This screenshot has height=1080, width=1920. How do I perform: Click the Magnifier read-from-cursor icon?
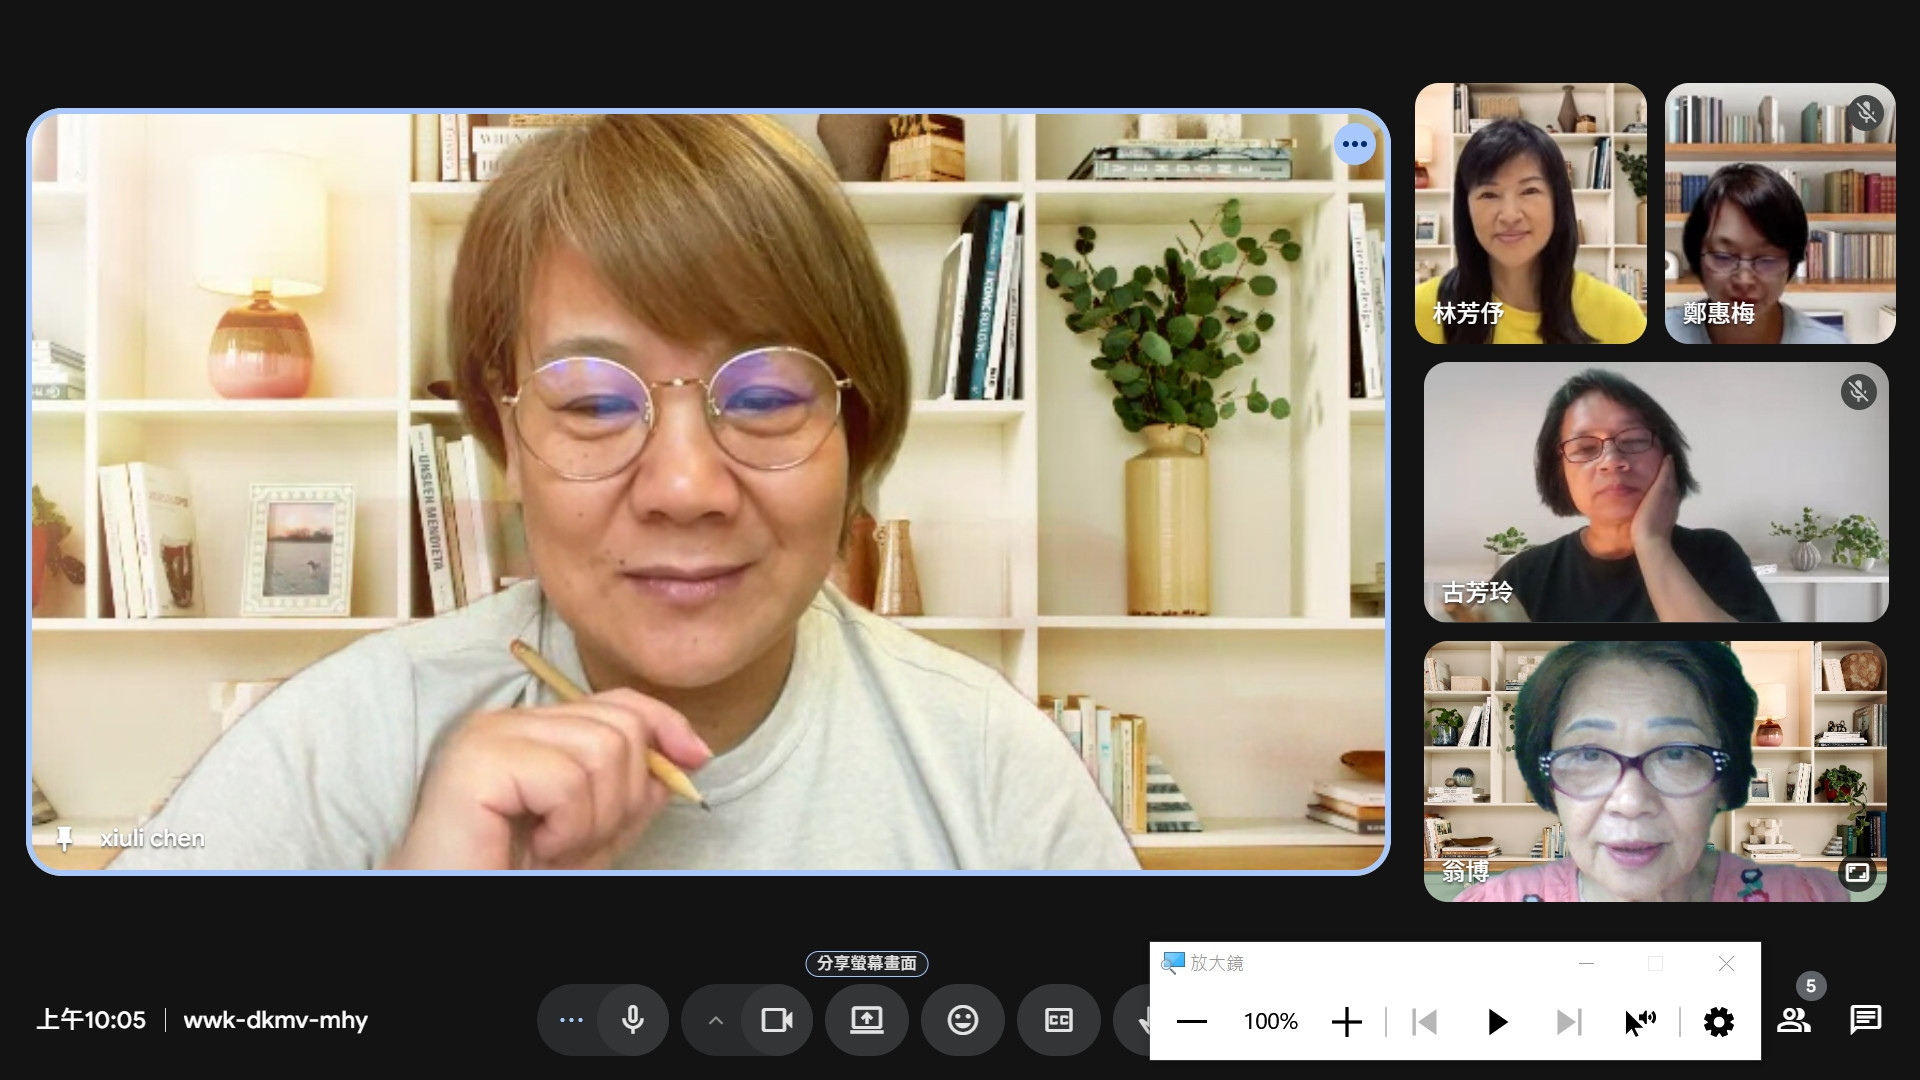(1639, 1022)
